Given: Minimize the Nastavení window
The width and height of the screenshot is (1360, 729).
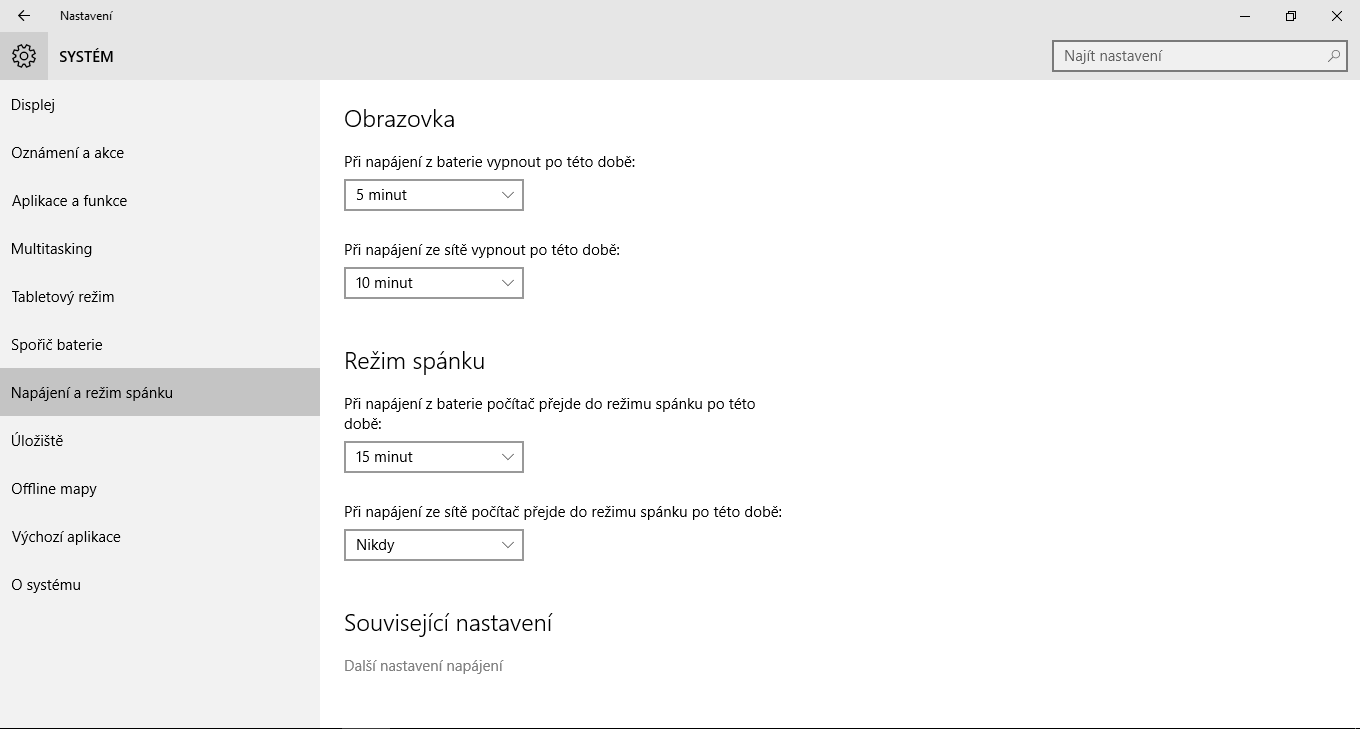Looking at the screenshot, I should 1245,16.
